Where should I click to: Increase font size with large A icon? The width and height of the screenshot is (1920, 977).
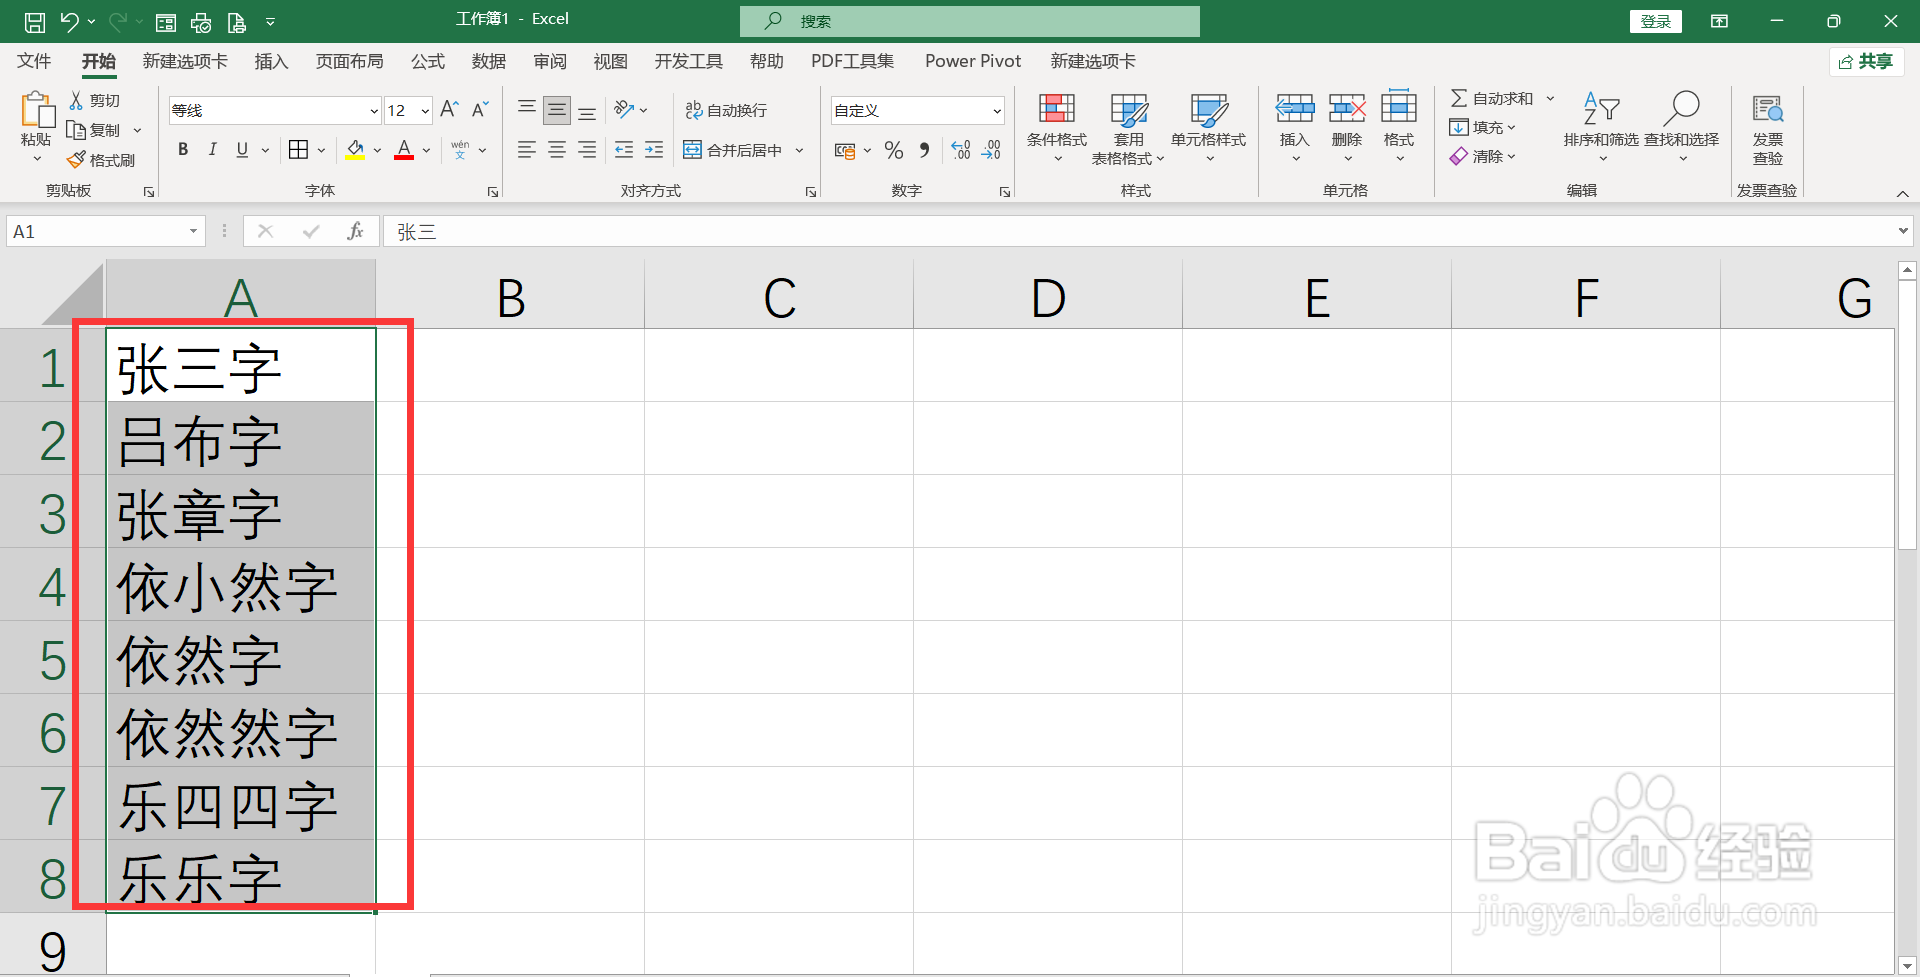click(449, 110)
